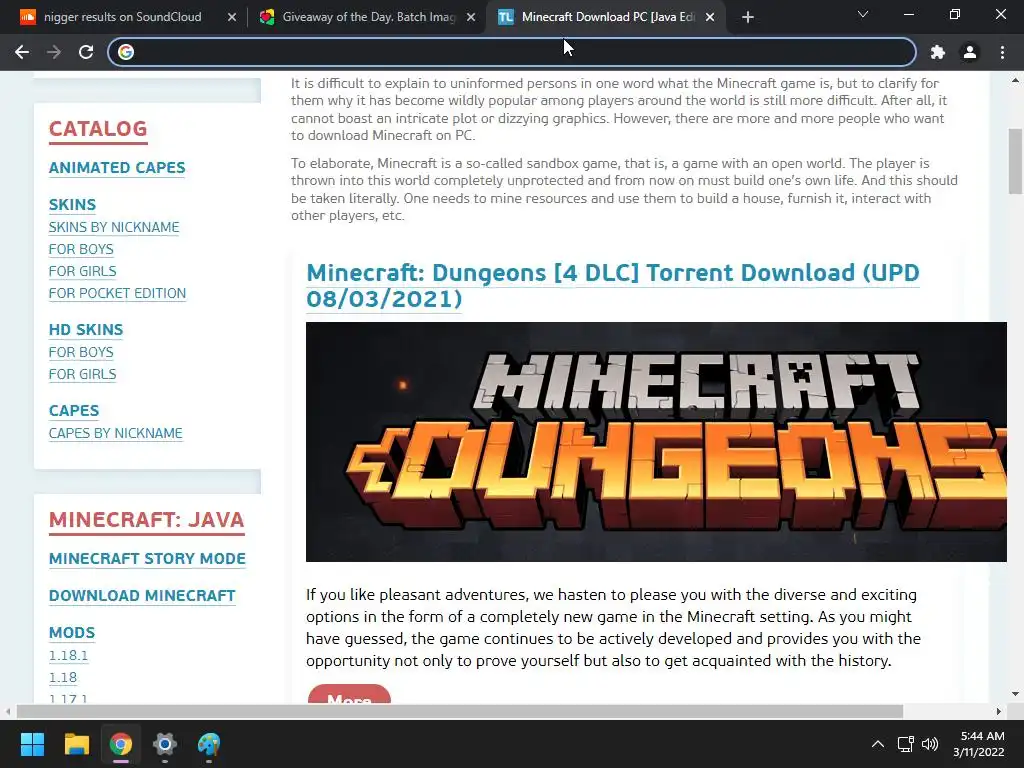Open MINECRAFT STORY MODE link
The width and height of the screenshot is (1024, 768).
pos(147,559)
